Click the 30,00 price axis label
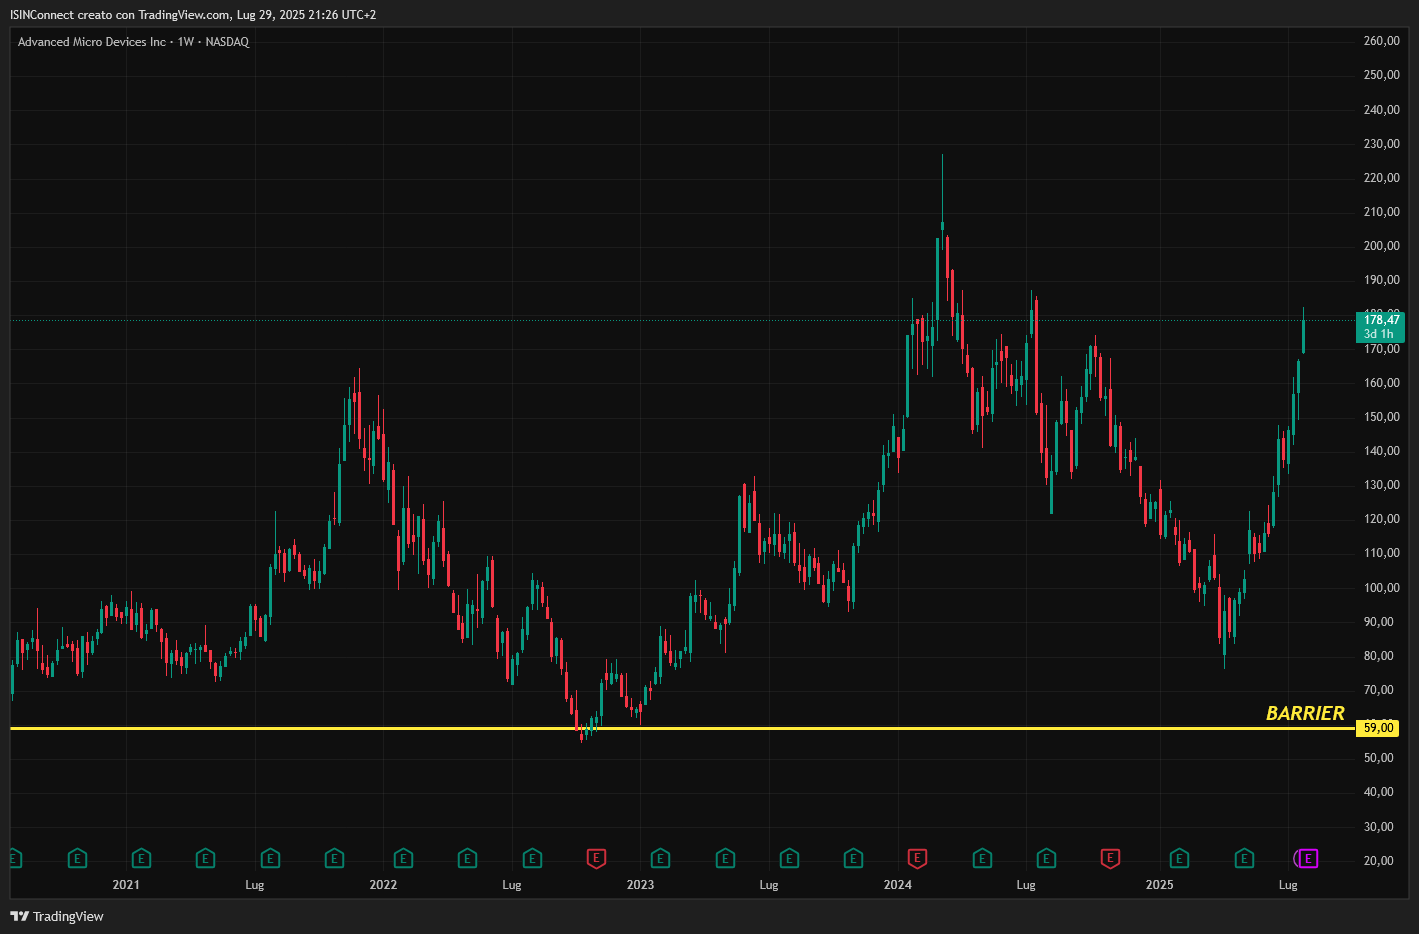Viewport: 1419px width, 934px height. 1379,827
